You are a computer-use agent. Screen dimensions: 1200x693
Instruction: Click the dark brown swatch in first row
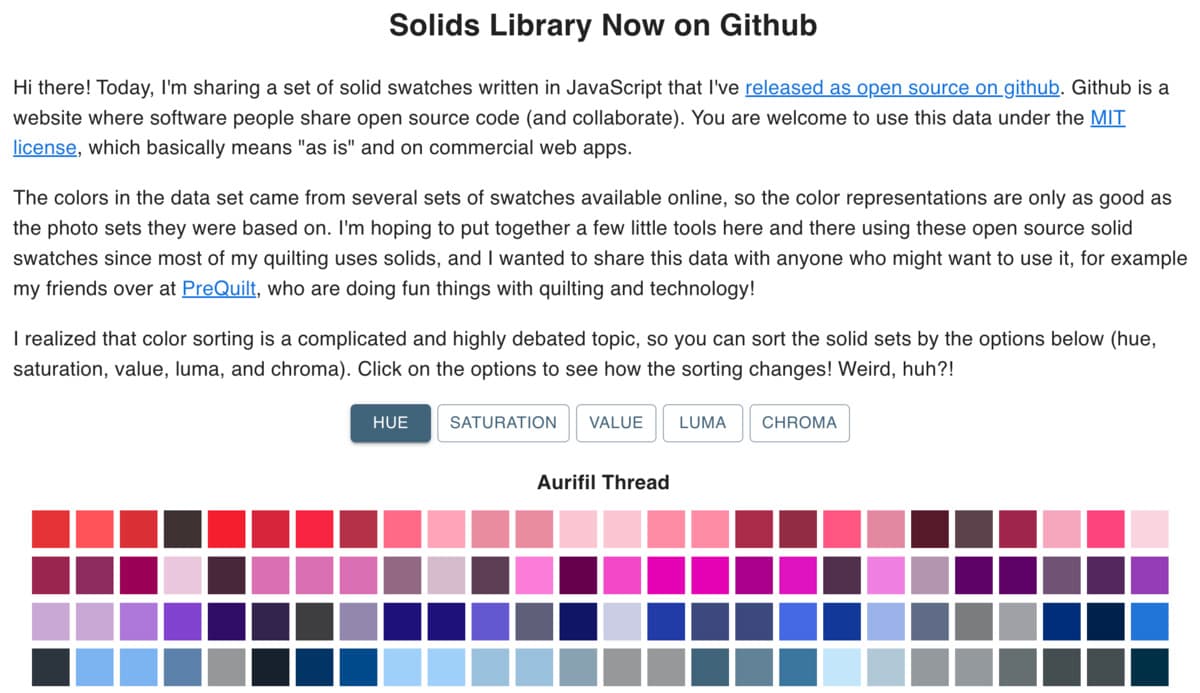click(183, 528)
